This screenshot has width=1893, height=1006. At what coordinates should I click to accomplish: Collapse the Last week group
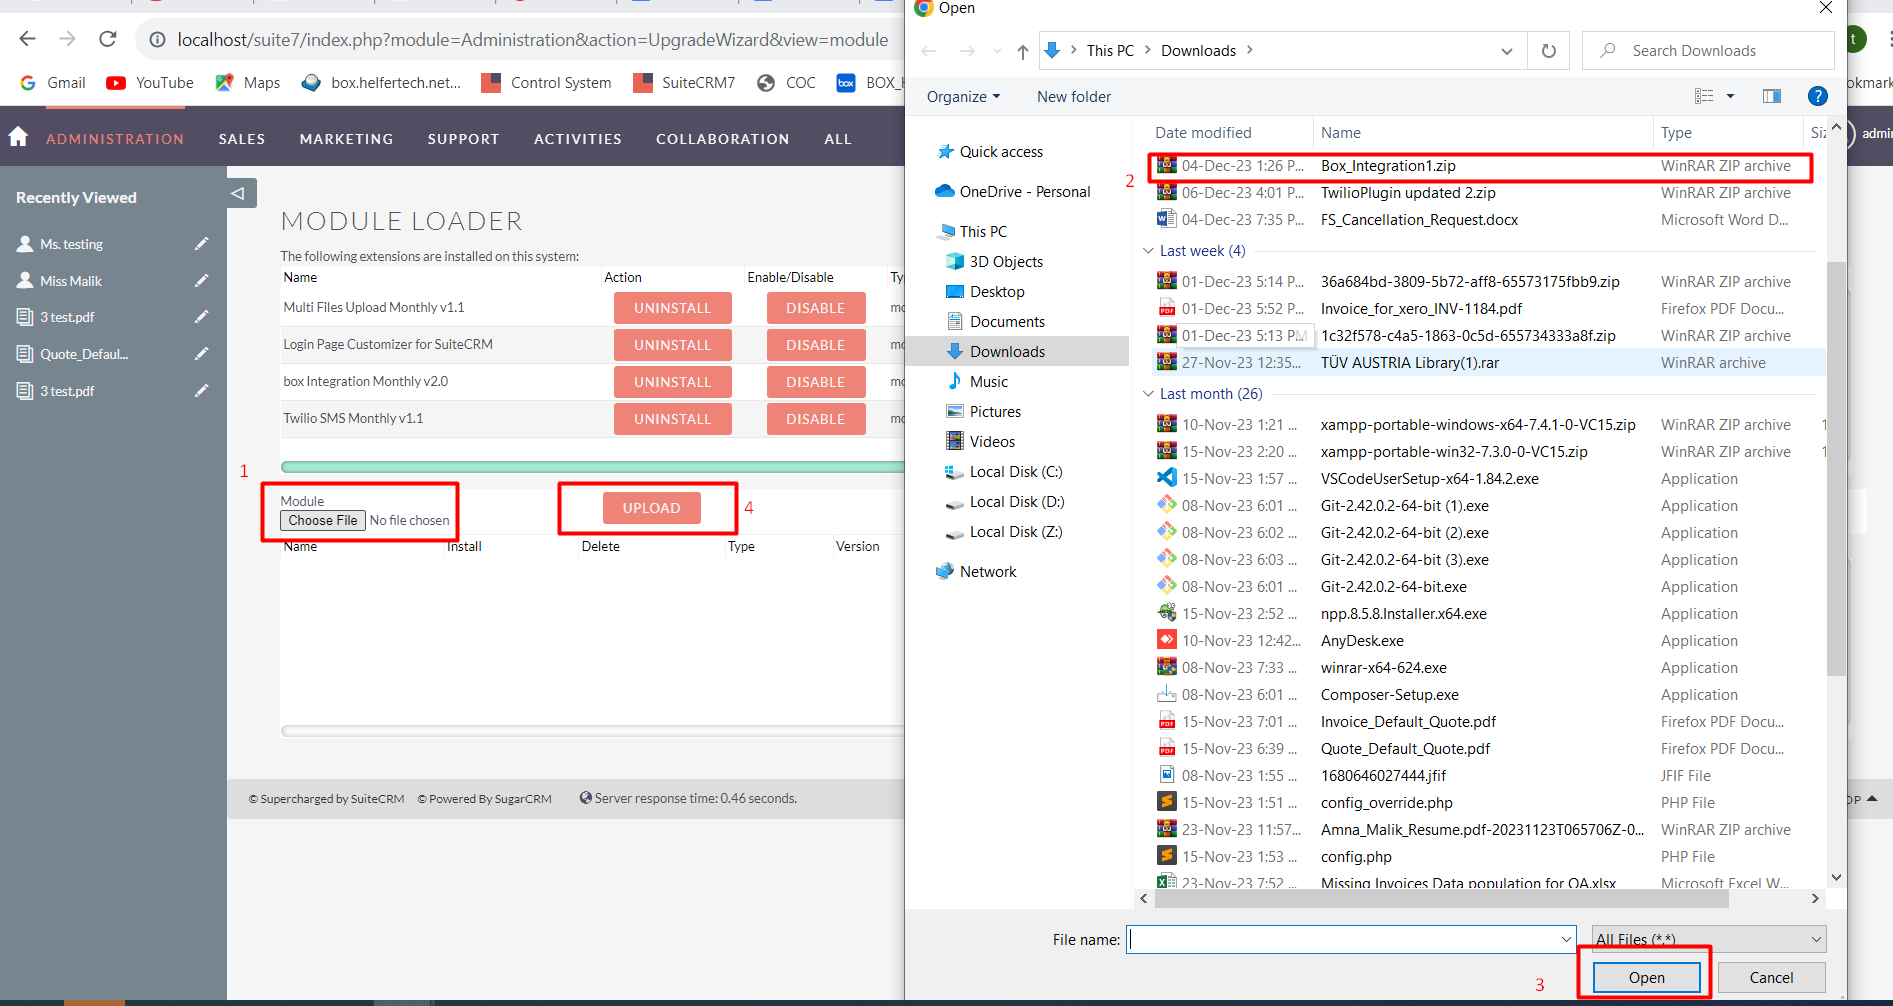[1148, 251]
